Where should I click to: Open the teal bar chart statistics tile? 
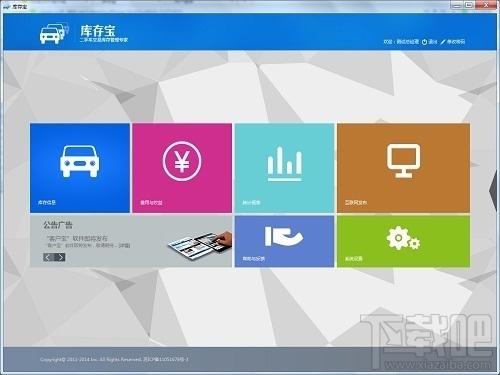pos(284,168)
